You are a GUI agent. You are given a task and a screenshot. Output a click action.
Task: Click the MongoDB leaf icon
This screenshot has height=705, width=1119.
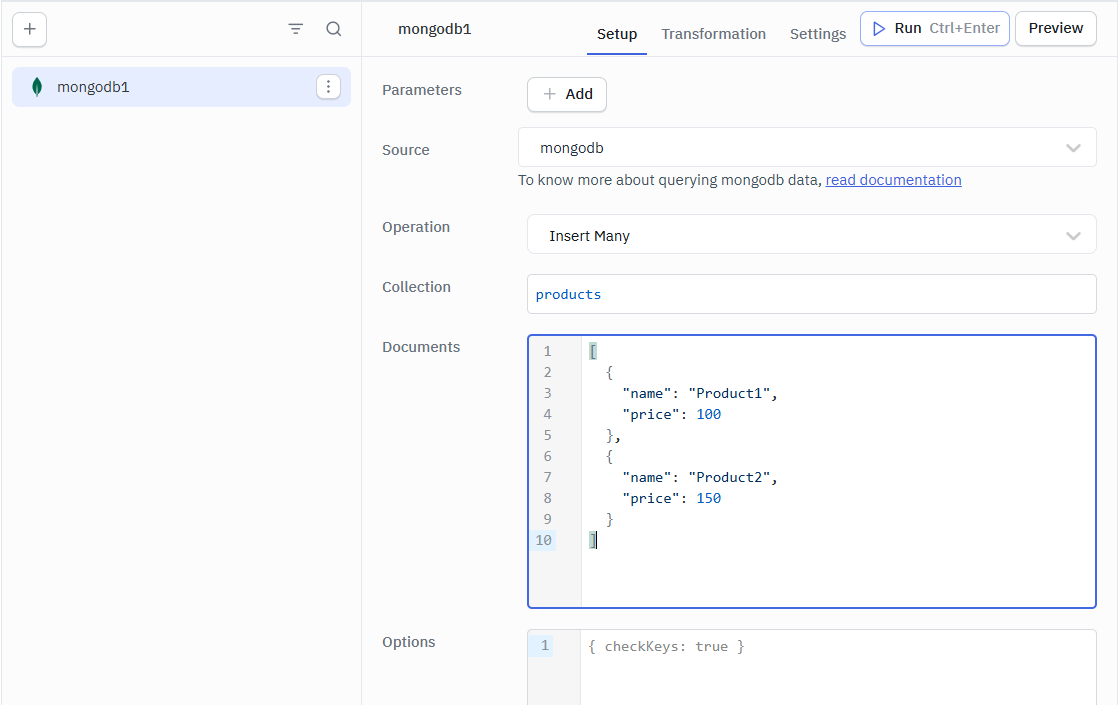pos(37,87)
